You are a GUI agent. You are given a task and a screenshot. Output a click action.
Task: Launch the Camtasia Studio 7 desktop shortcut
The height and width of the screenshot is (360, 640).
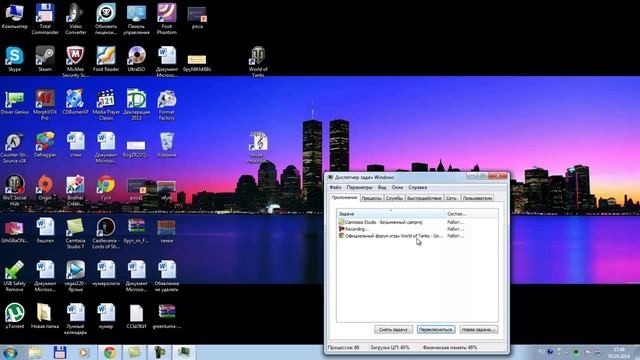(x=76, y=233)
